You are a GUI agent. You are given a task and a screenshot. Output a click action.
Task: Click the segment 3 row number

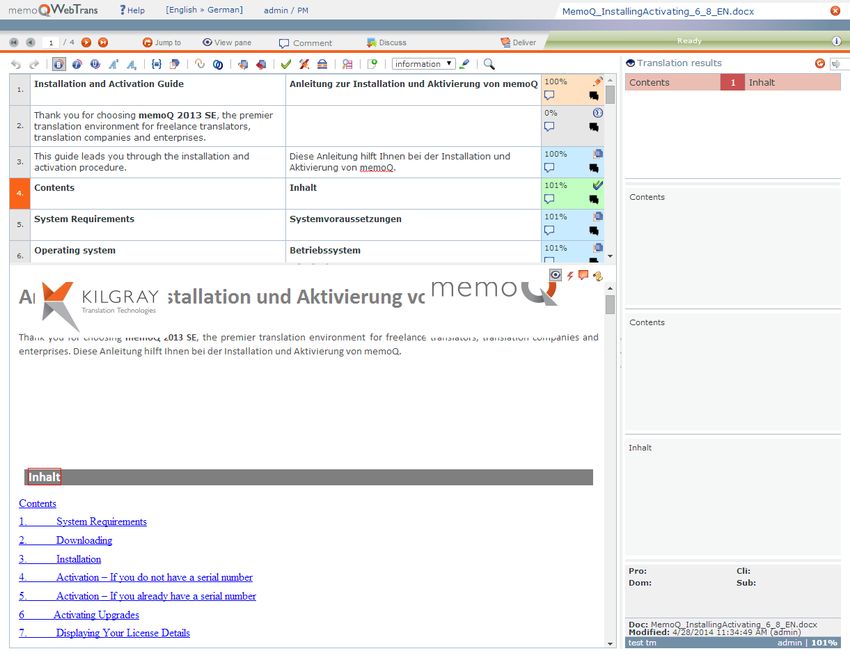coord(20,162)
